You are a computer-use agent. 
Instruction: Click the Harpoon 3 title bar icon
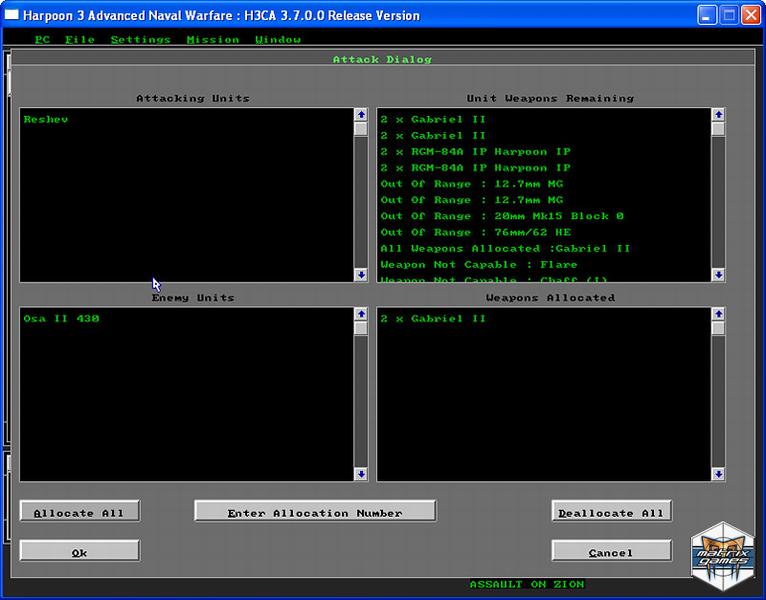click(x=12, y=15)
